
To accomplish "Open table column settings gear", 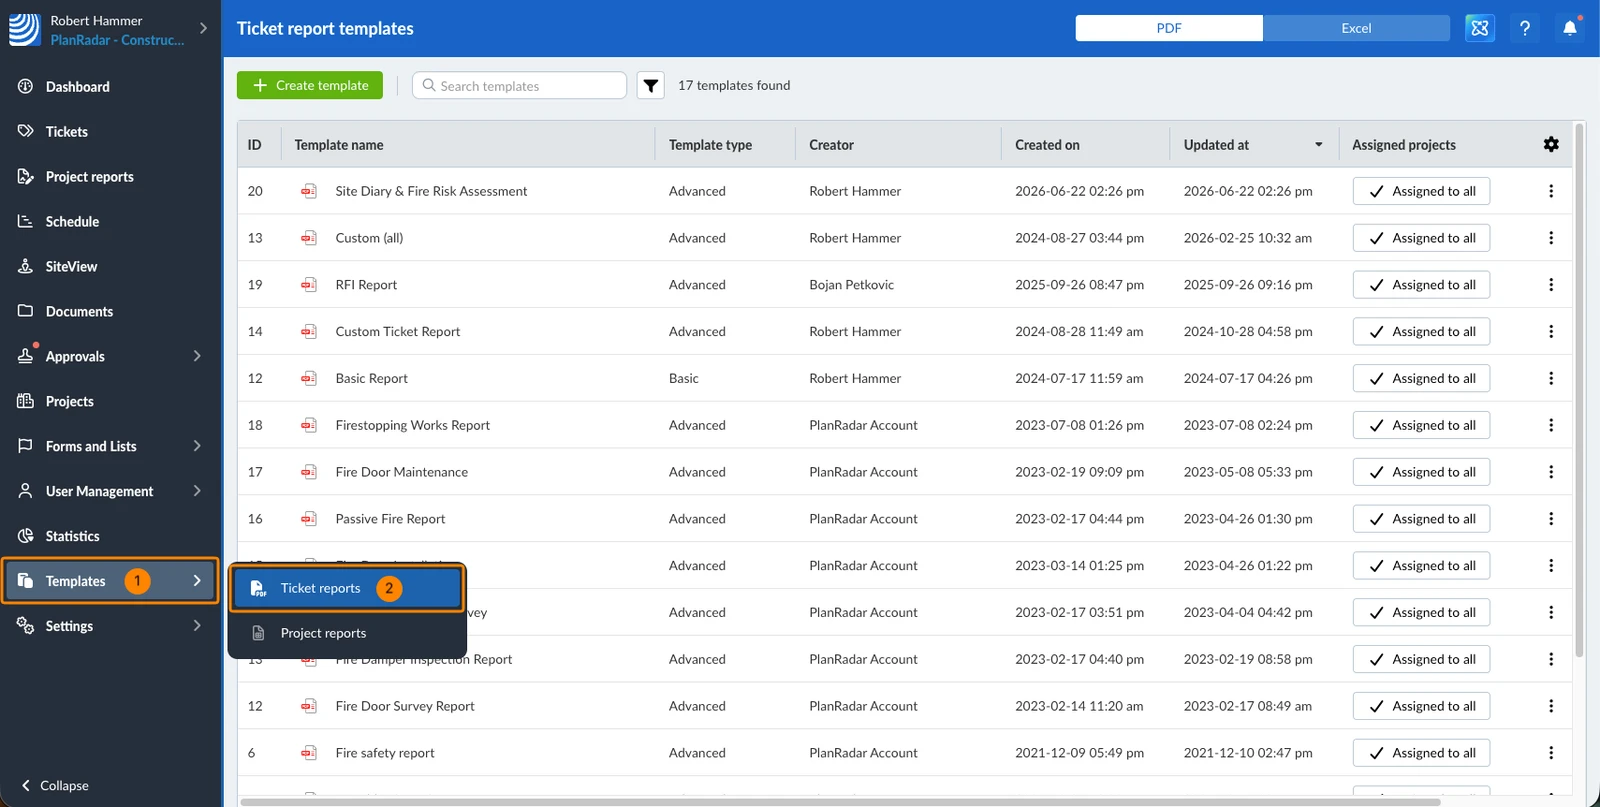I will pos(1551,145).
